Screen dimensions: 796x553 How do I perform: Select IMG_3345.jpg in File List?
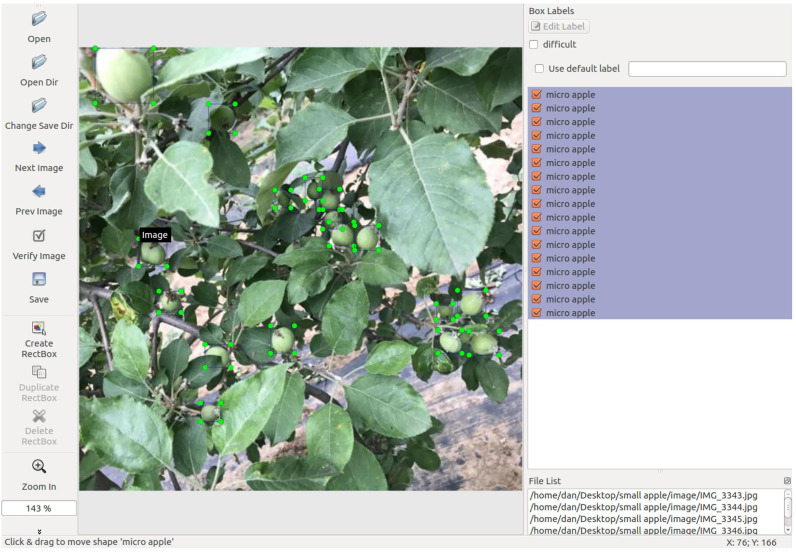(x=643, y=518)
